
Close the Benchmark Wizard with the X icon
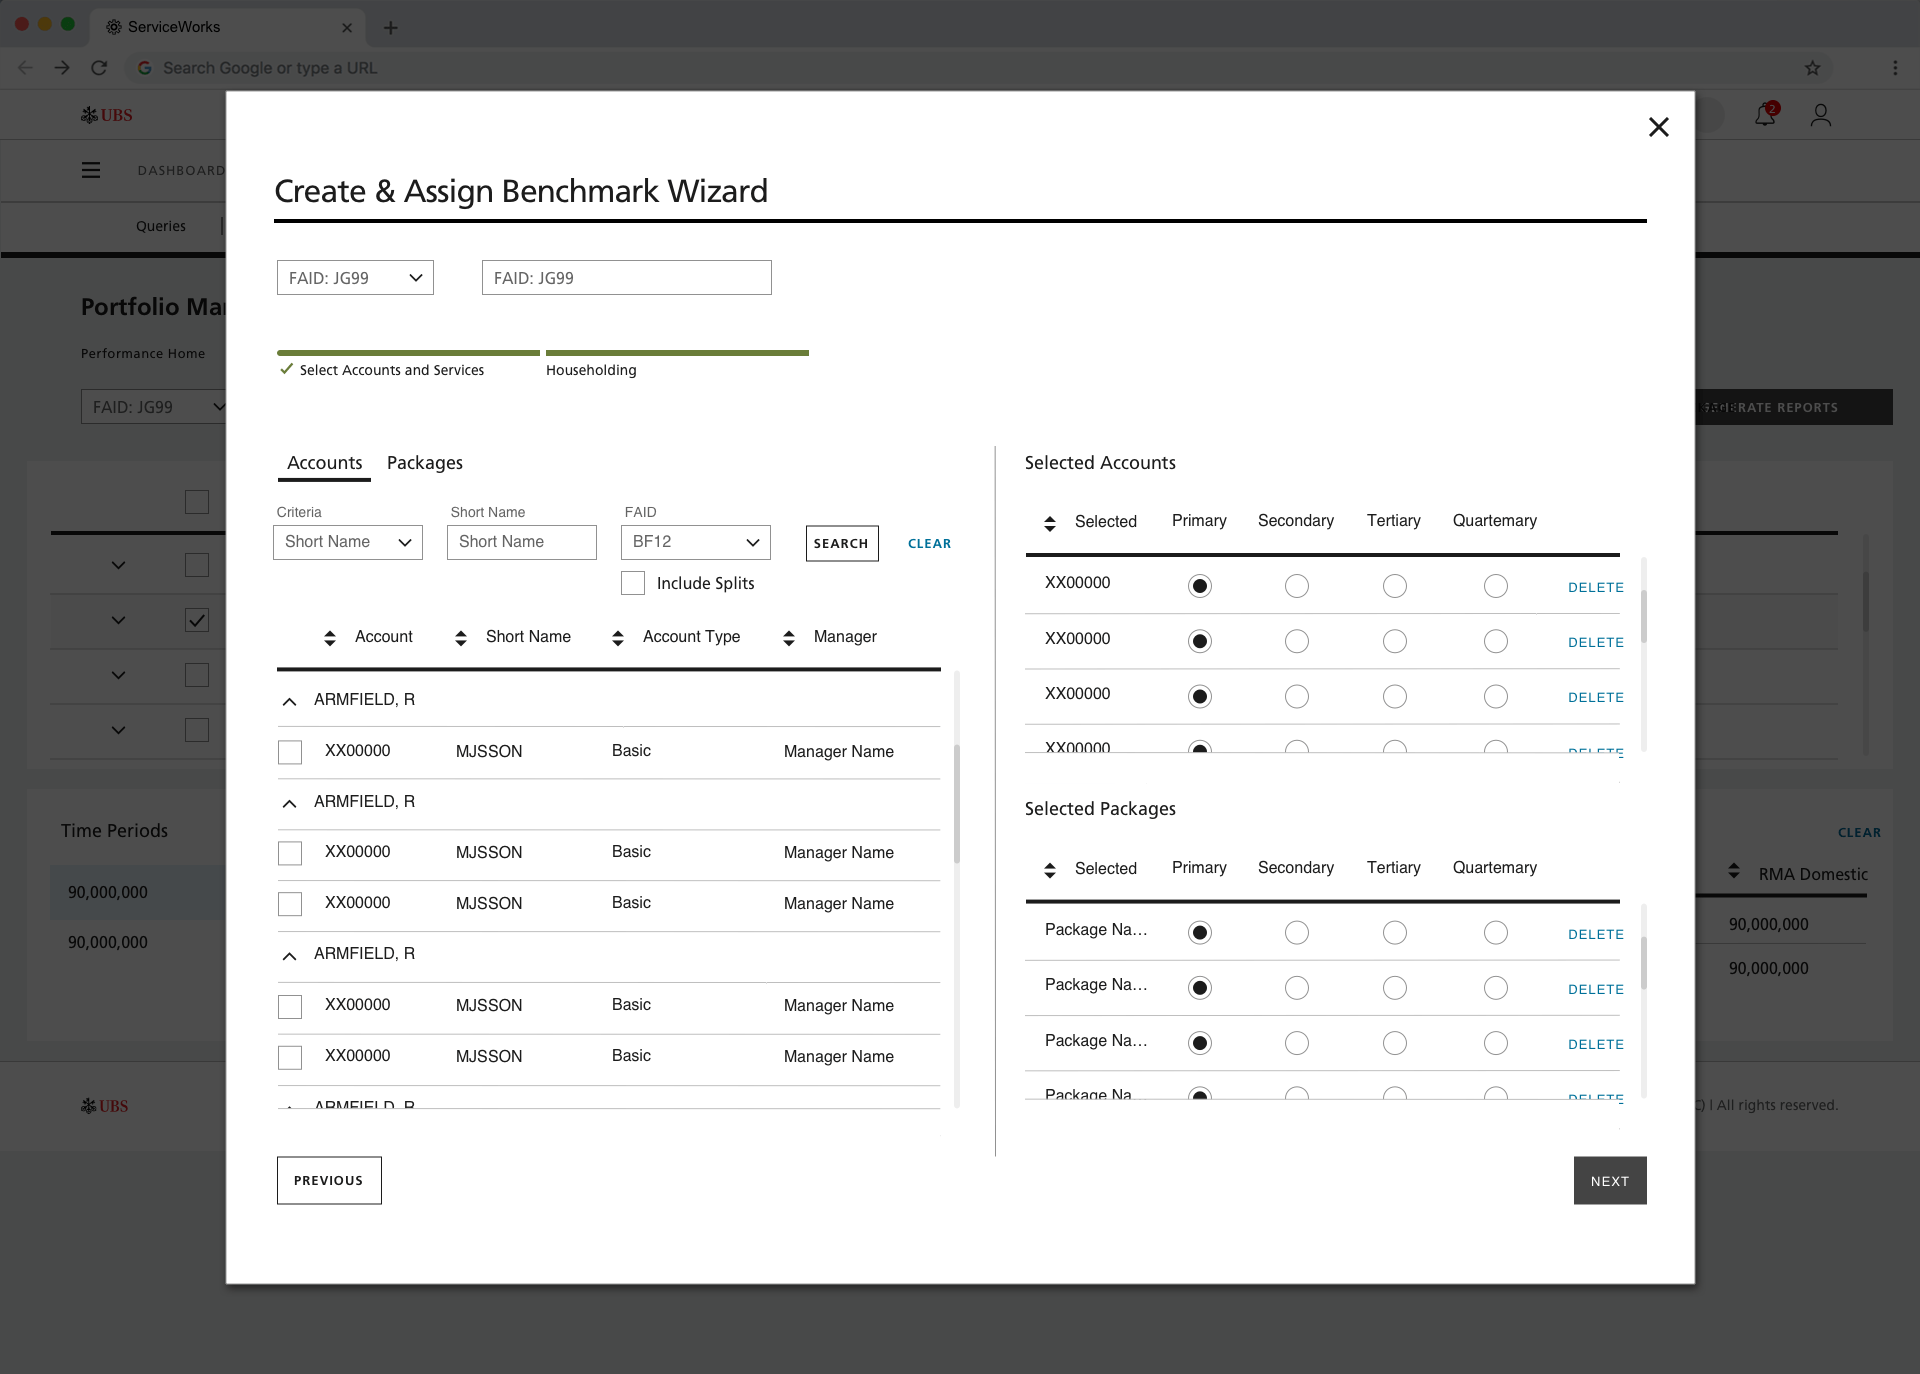coord(1658,127)
